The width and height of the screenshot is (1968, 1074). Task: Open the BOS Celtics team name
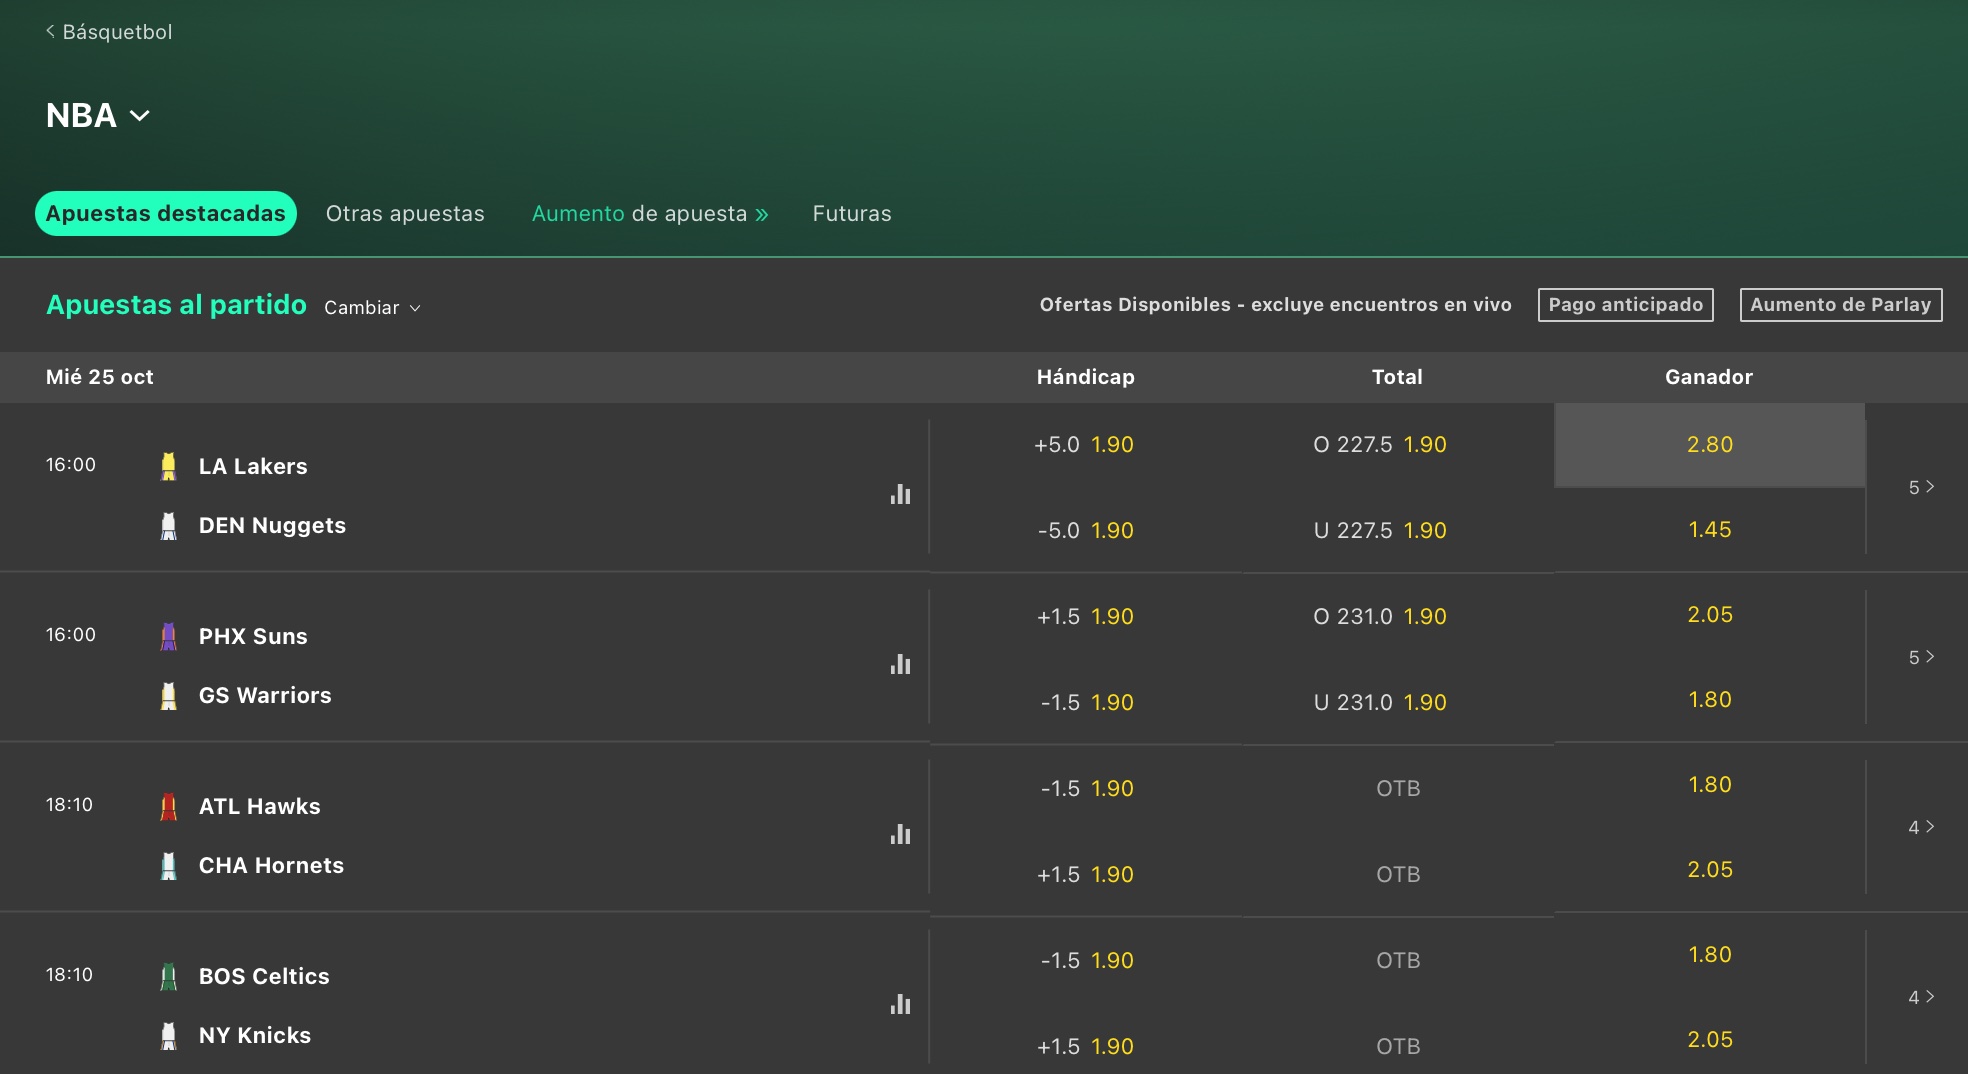264,977
